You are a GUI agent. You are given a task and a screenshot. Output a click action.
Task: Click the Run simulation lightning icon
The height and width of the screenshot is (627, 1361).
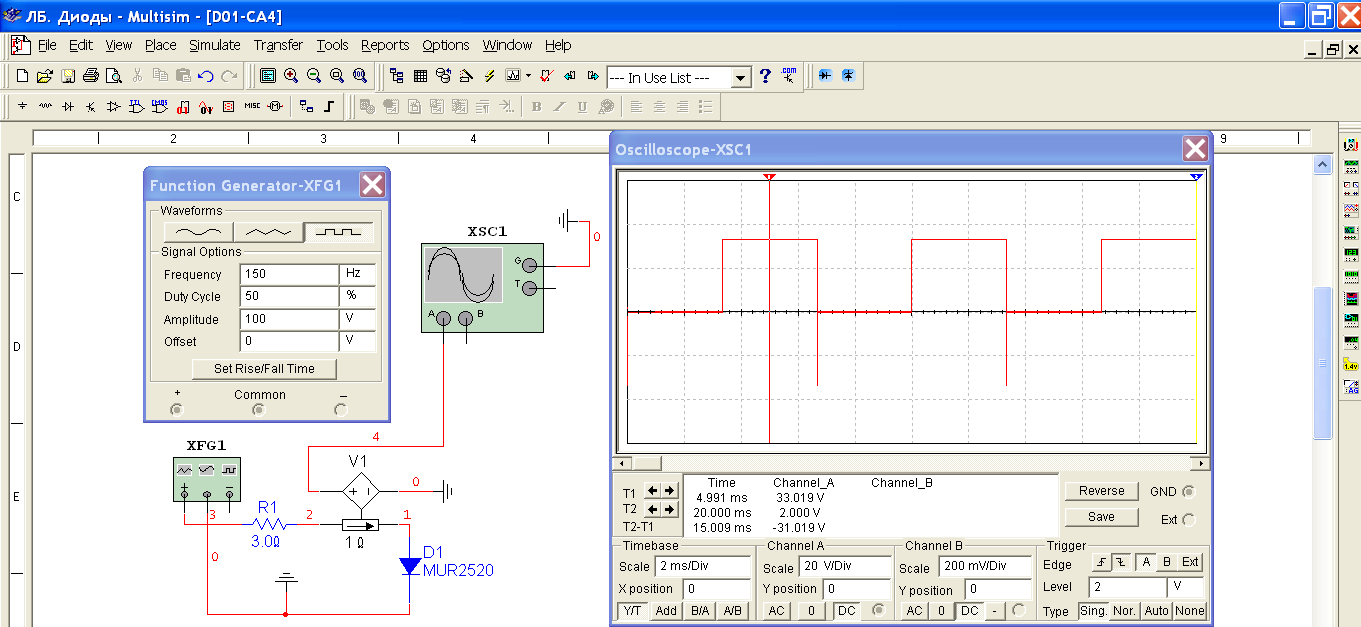click(489, 76)
